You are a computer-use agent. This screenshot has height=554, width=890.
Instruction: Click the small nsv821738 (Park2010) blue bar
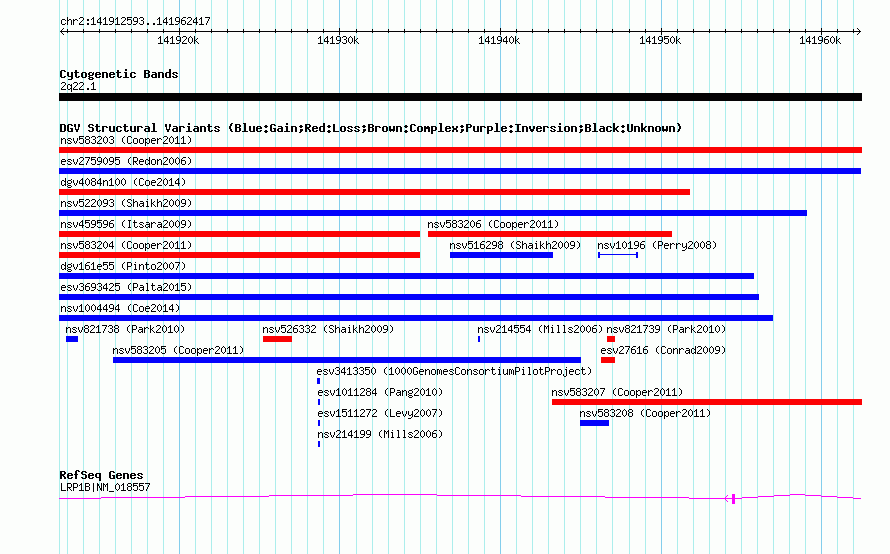72,339
